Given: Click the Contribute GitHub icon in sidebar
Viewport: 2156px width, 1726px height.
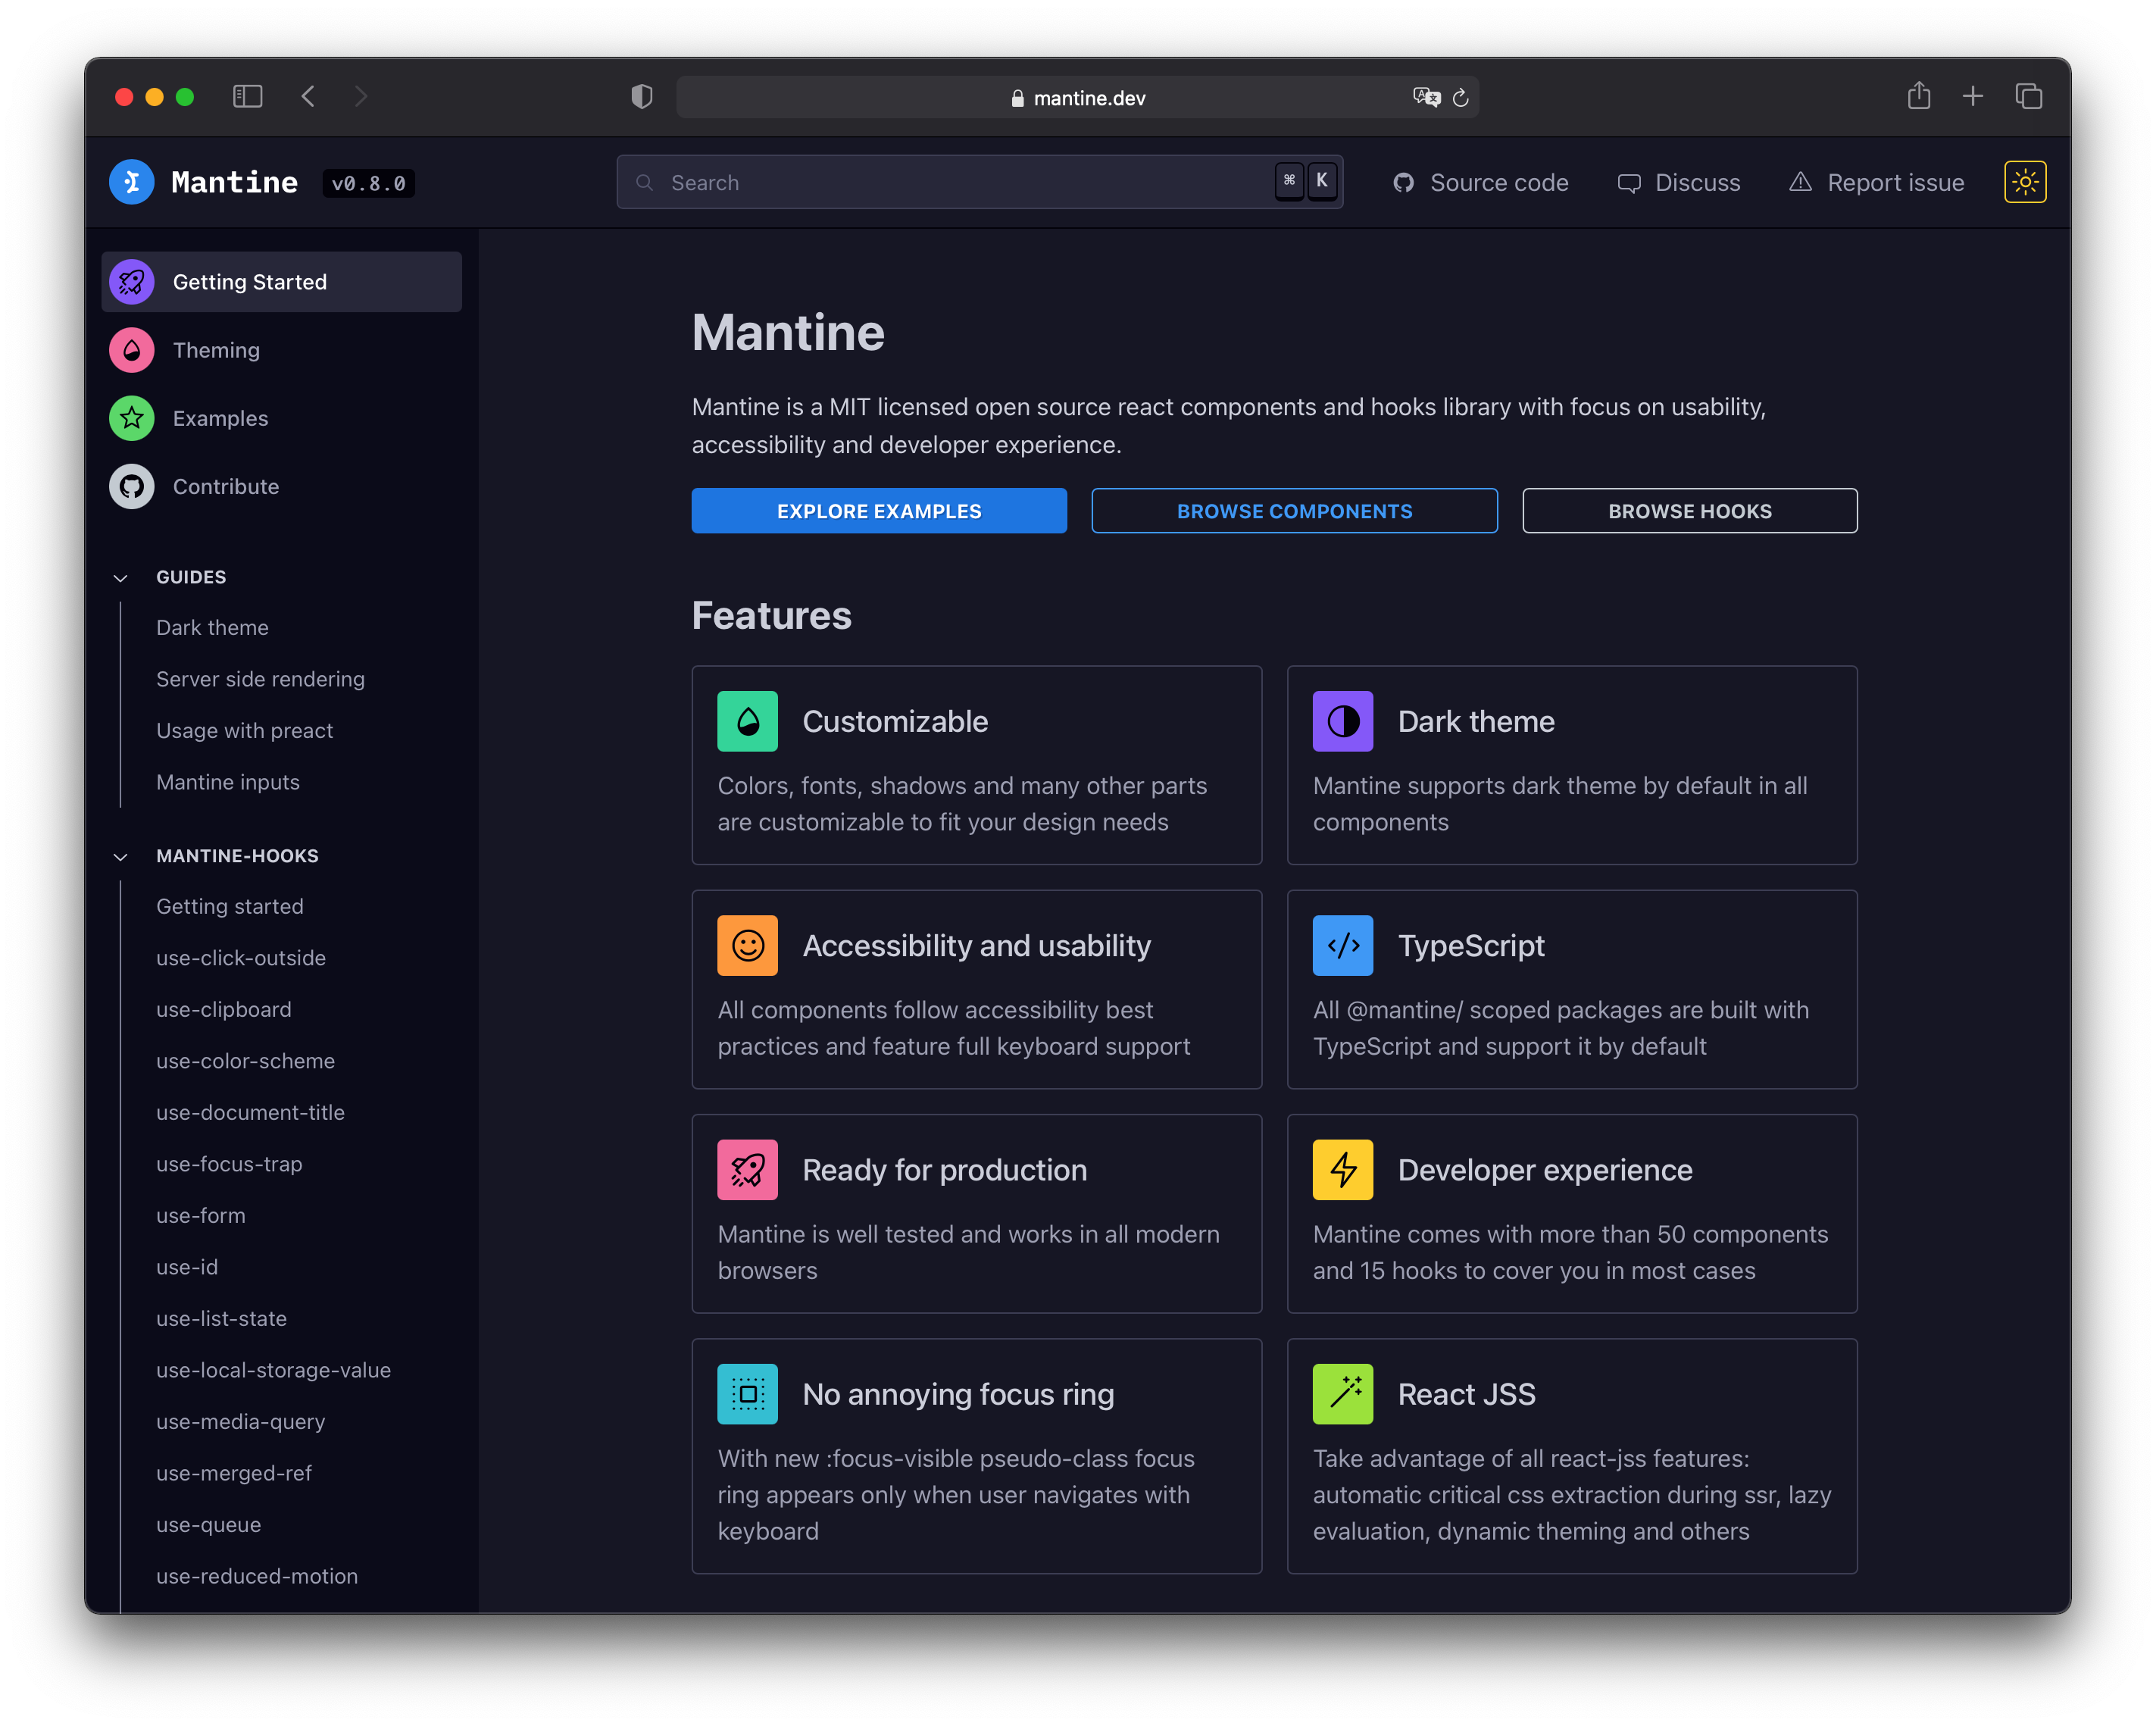Looking at the screenshot, I should (x=131, y=487).
